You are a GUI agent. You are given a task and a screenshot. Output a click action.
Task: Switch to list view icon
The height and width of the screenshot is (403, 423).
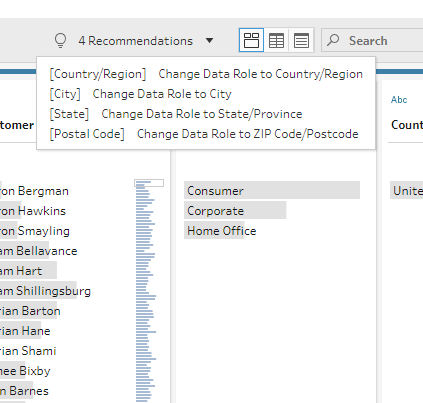pyautogui.click(x=301, y=40)
